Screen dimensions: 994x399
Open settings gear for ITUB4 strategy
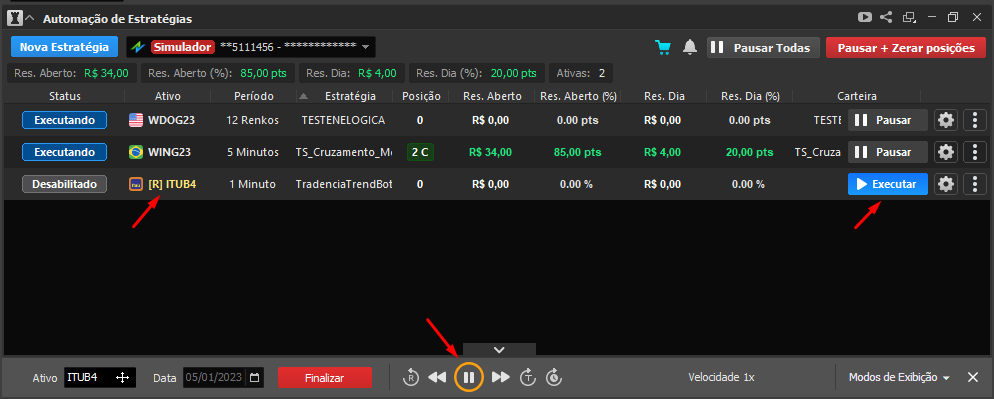coord(946,185)
